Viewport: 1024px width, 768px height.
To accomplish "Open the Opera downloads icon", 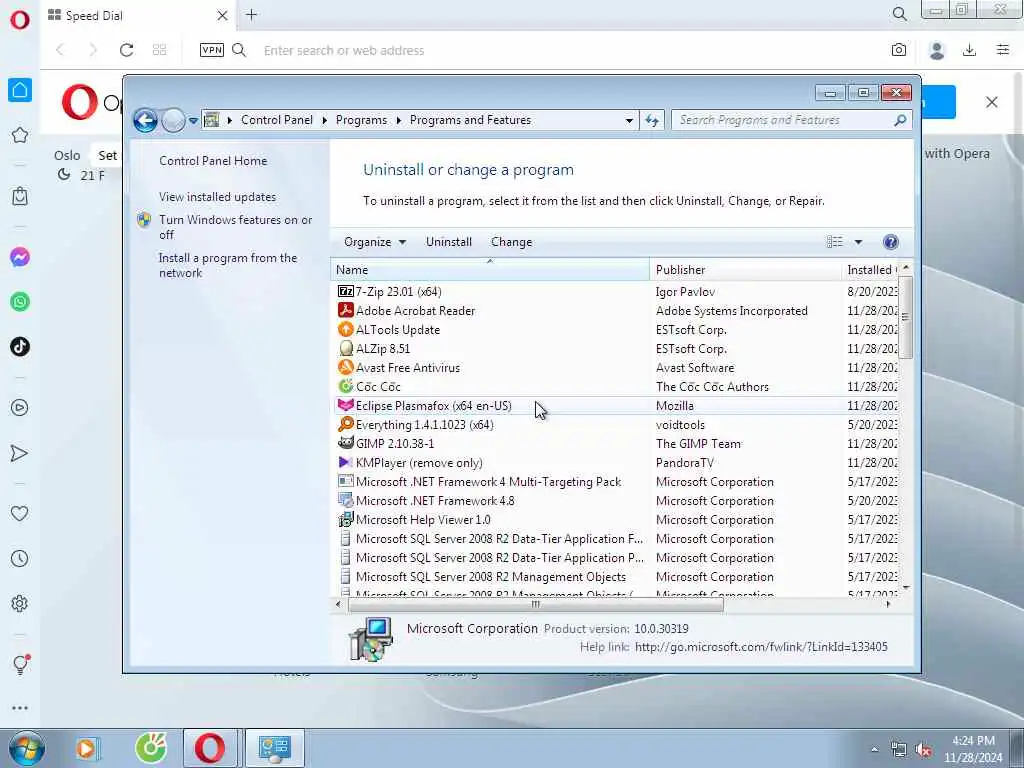I will [970, 50].
